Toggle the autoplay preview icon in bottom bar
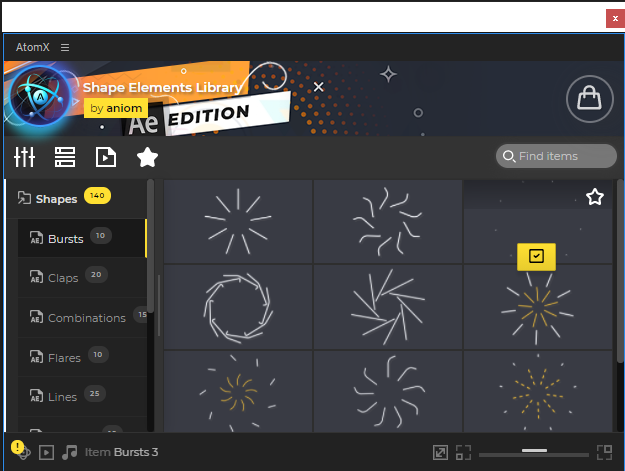 click(x=46, y=452)
